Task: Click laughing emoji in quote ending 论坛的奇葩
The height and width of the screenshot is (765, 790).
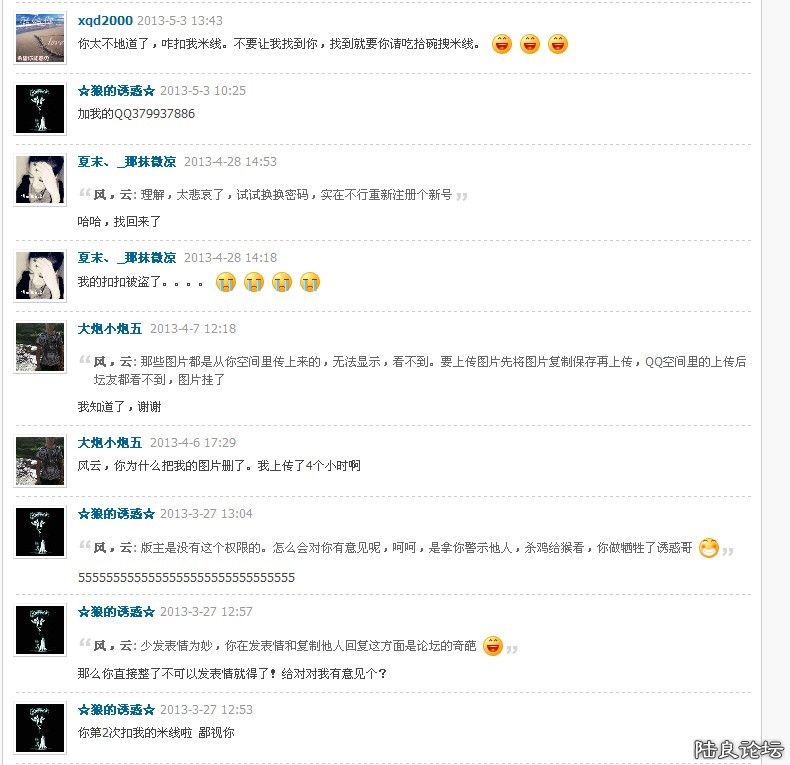Action: click(x=492, y=646)
